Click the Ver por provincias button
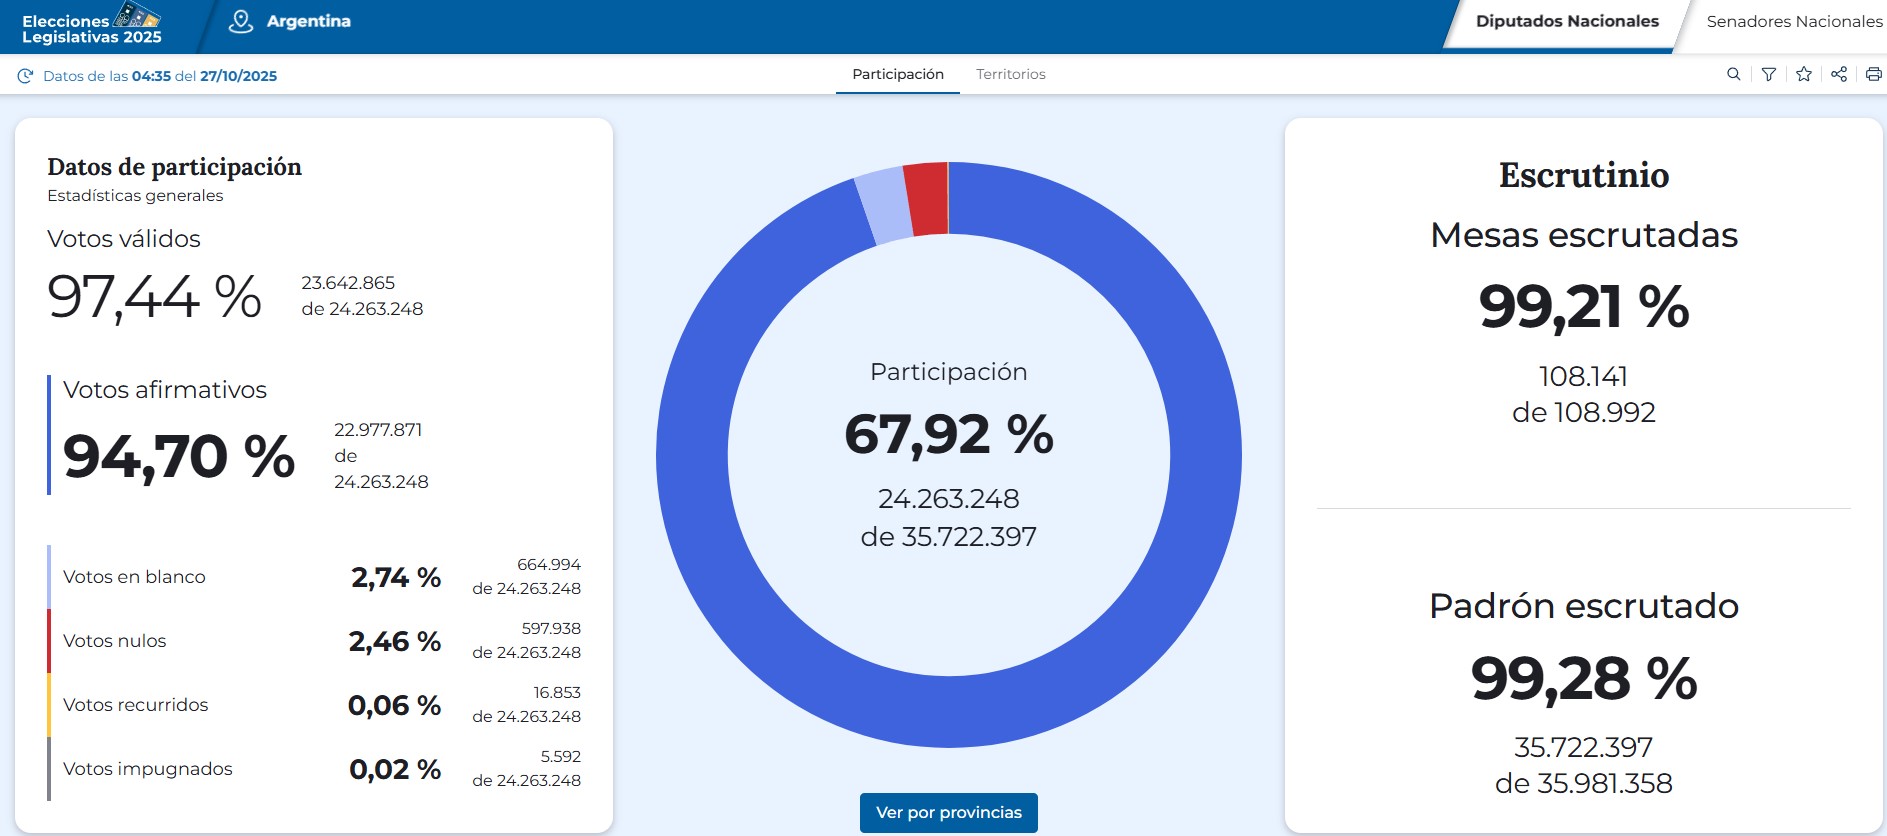This screenshot has height=836, width=1887. tap(948, 812)
